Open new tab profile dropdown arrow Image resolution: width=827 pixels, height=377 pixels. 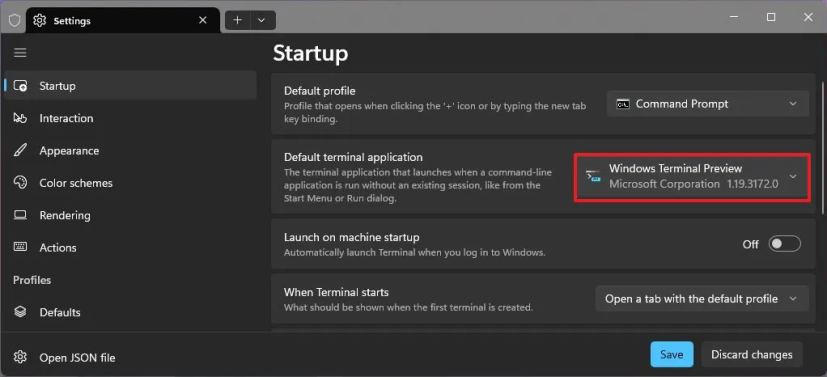click(262, 21)
